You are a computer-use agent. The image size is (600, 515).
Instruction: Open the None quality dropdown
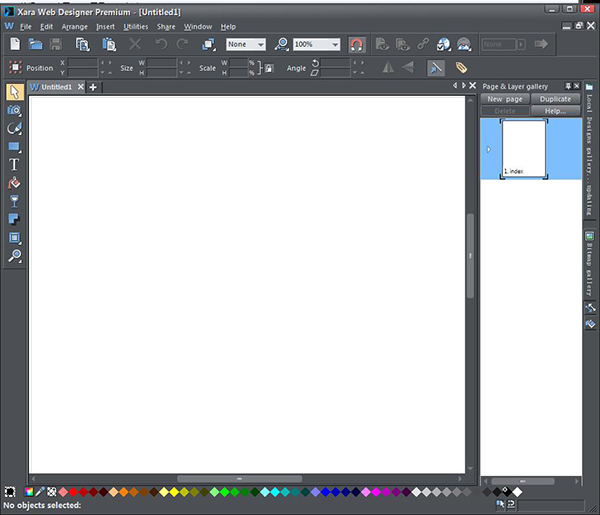click(260, 45)
